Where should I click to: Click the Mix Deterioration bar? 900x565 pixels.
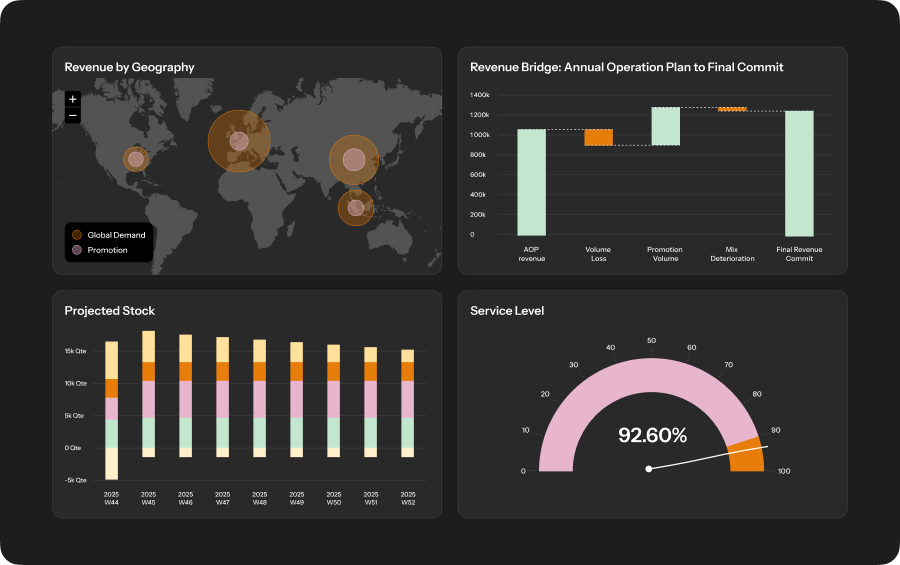pyautogui.click(x=732, y=109)
